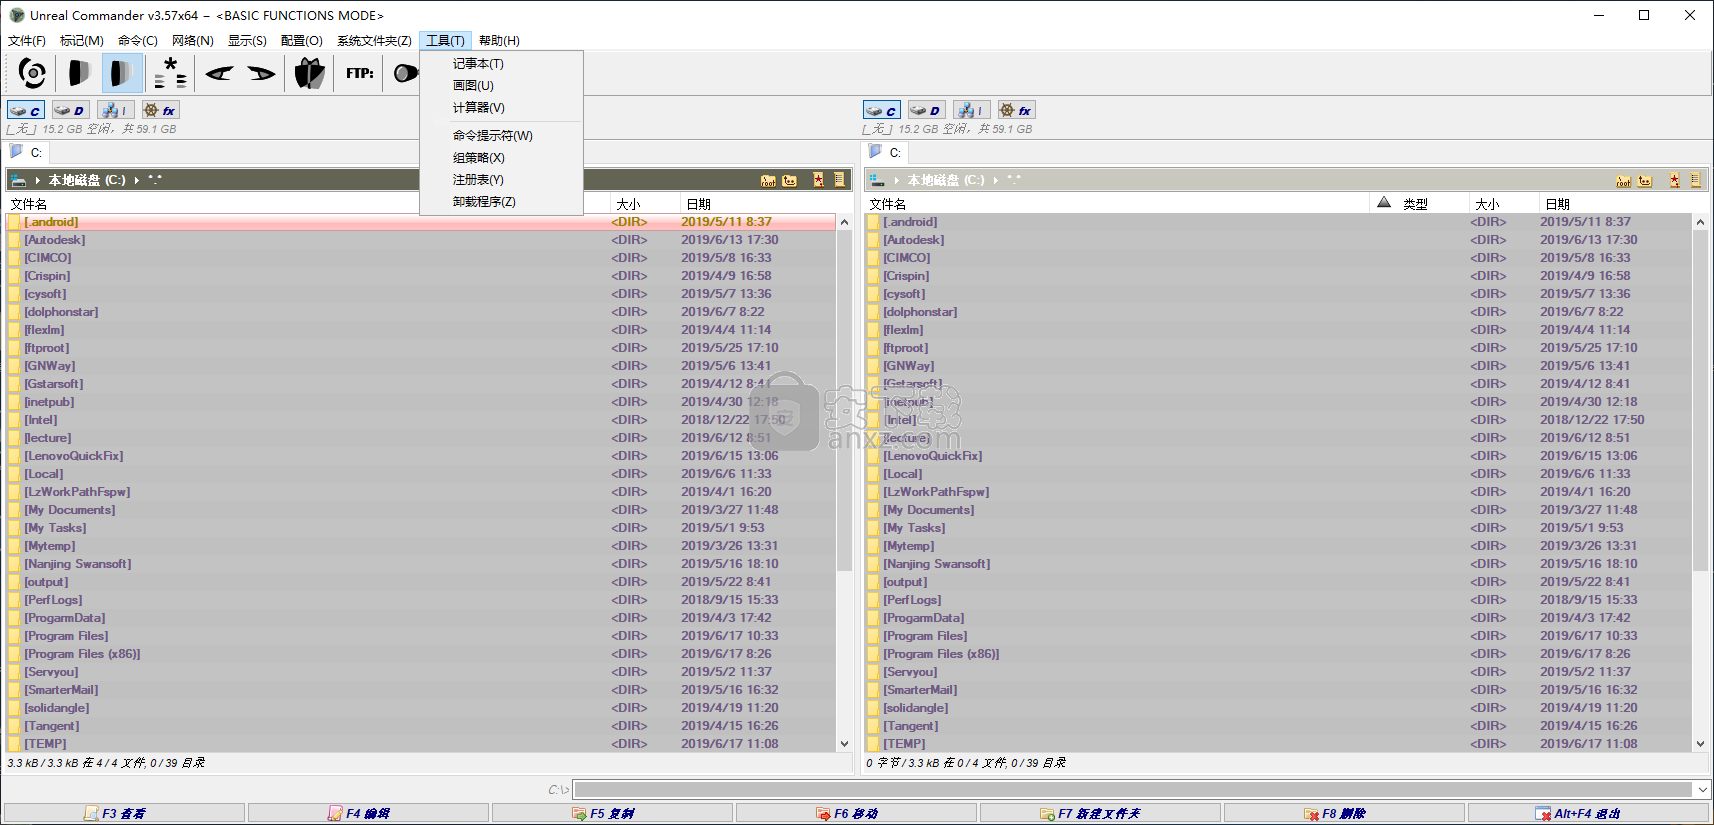
Task: Expand arrow before 本地磁盘 (C:) in left path
Action: 37,180
